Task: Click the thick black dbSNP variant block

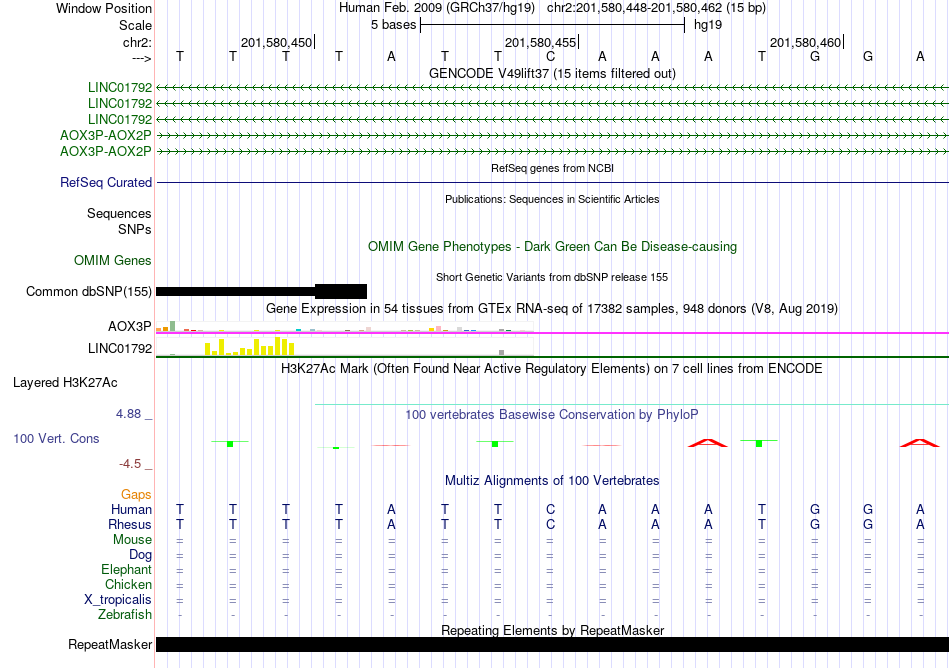Action: pyautogui.click(x=340, y=291)
